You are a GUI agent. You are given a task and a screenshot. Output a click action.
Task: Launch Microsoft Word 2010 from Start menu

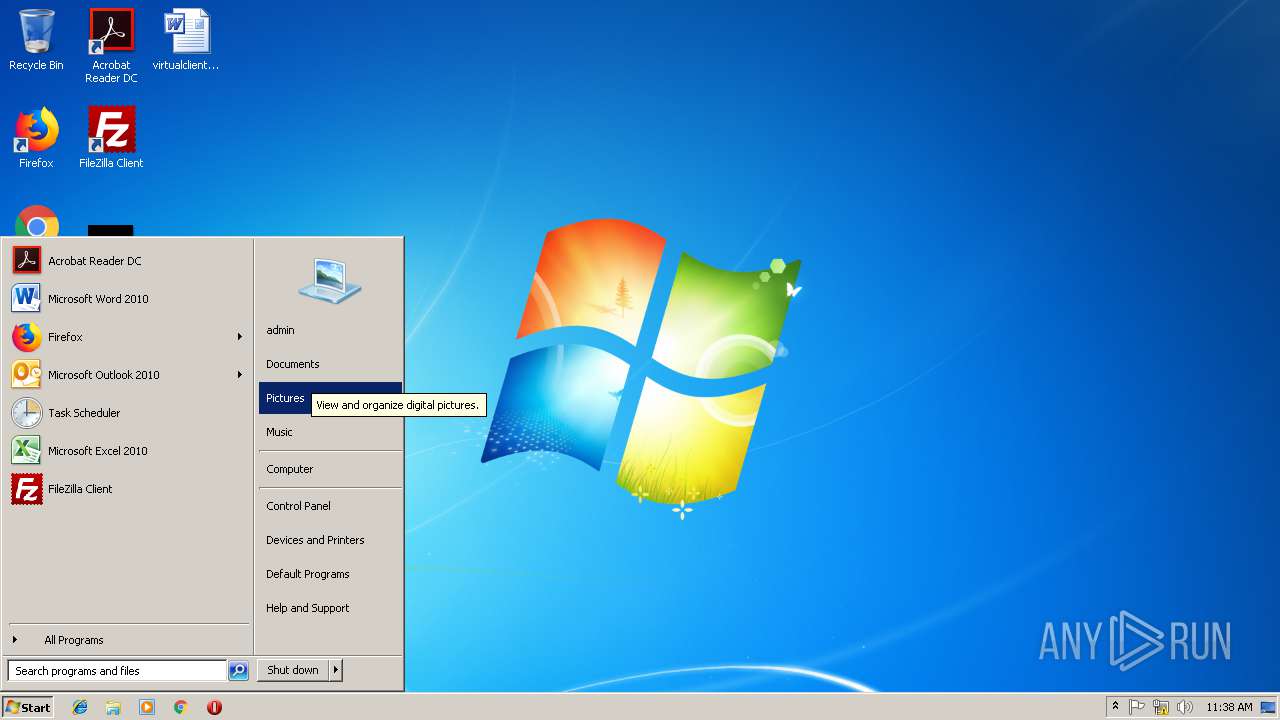127,299
